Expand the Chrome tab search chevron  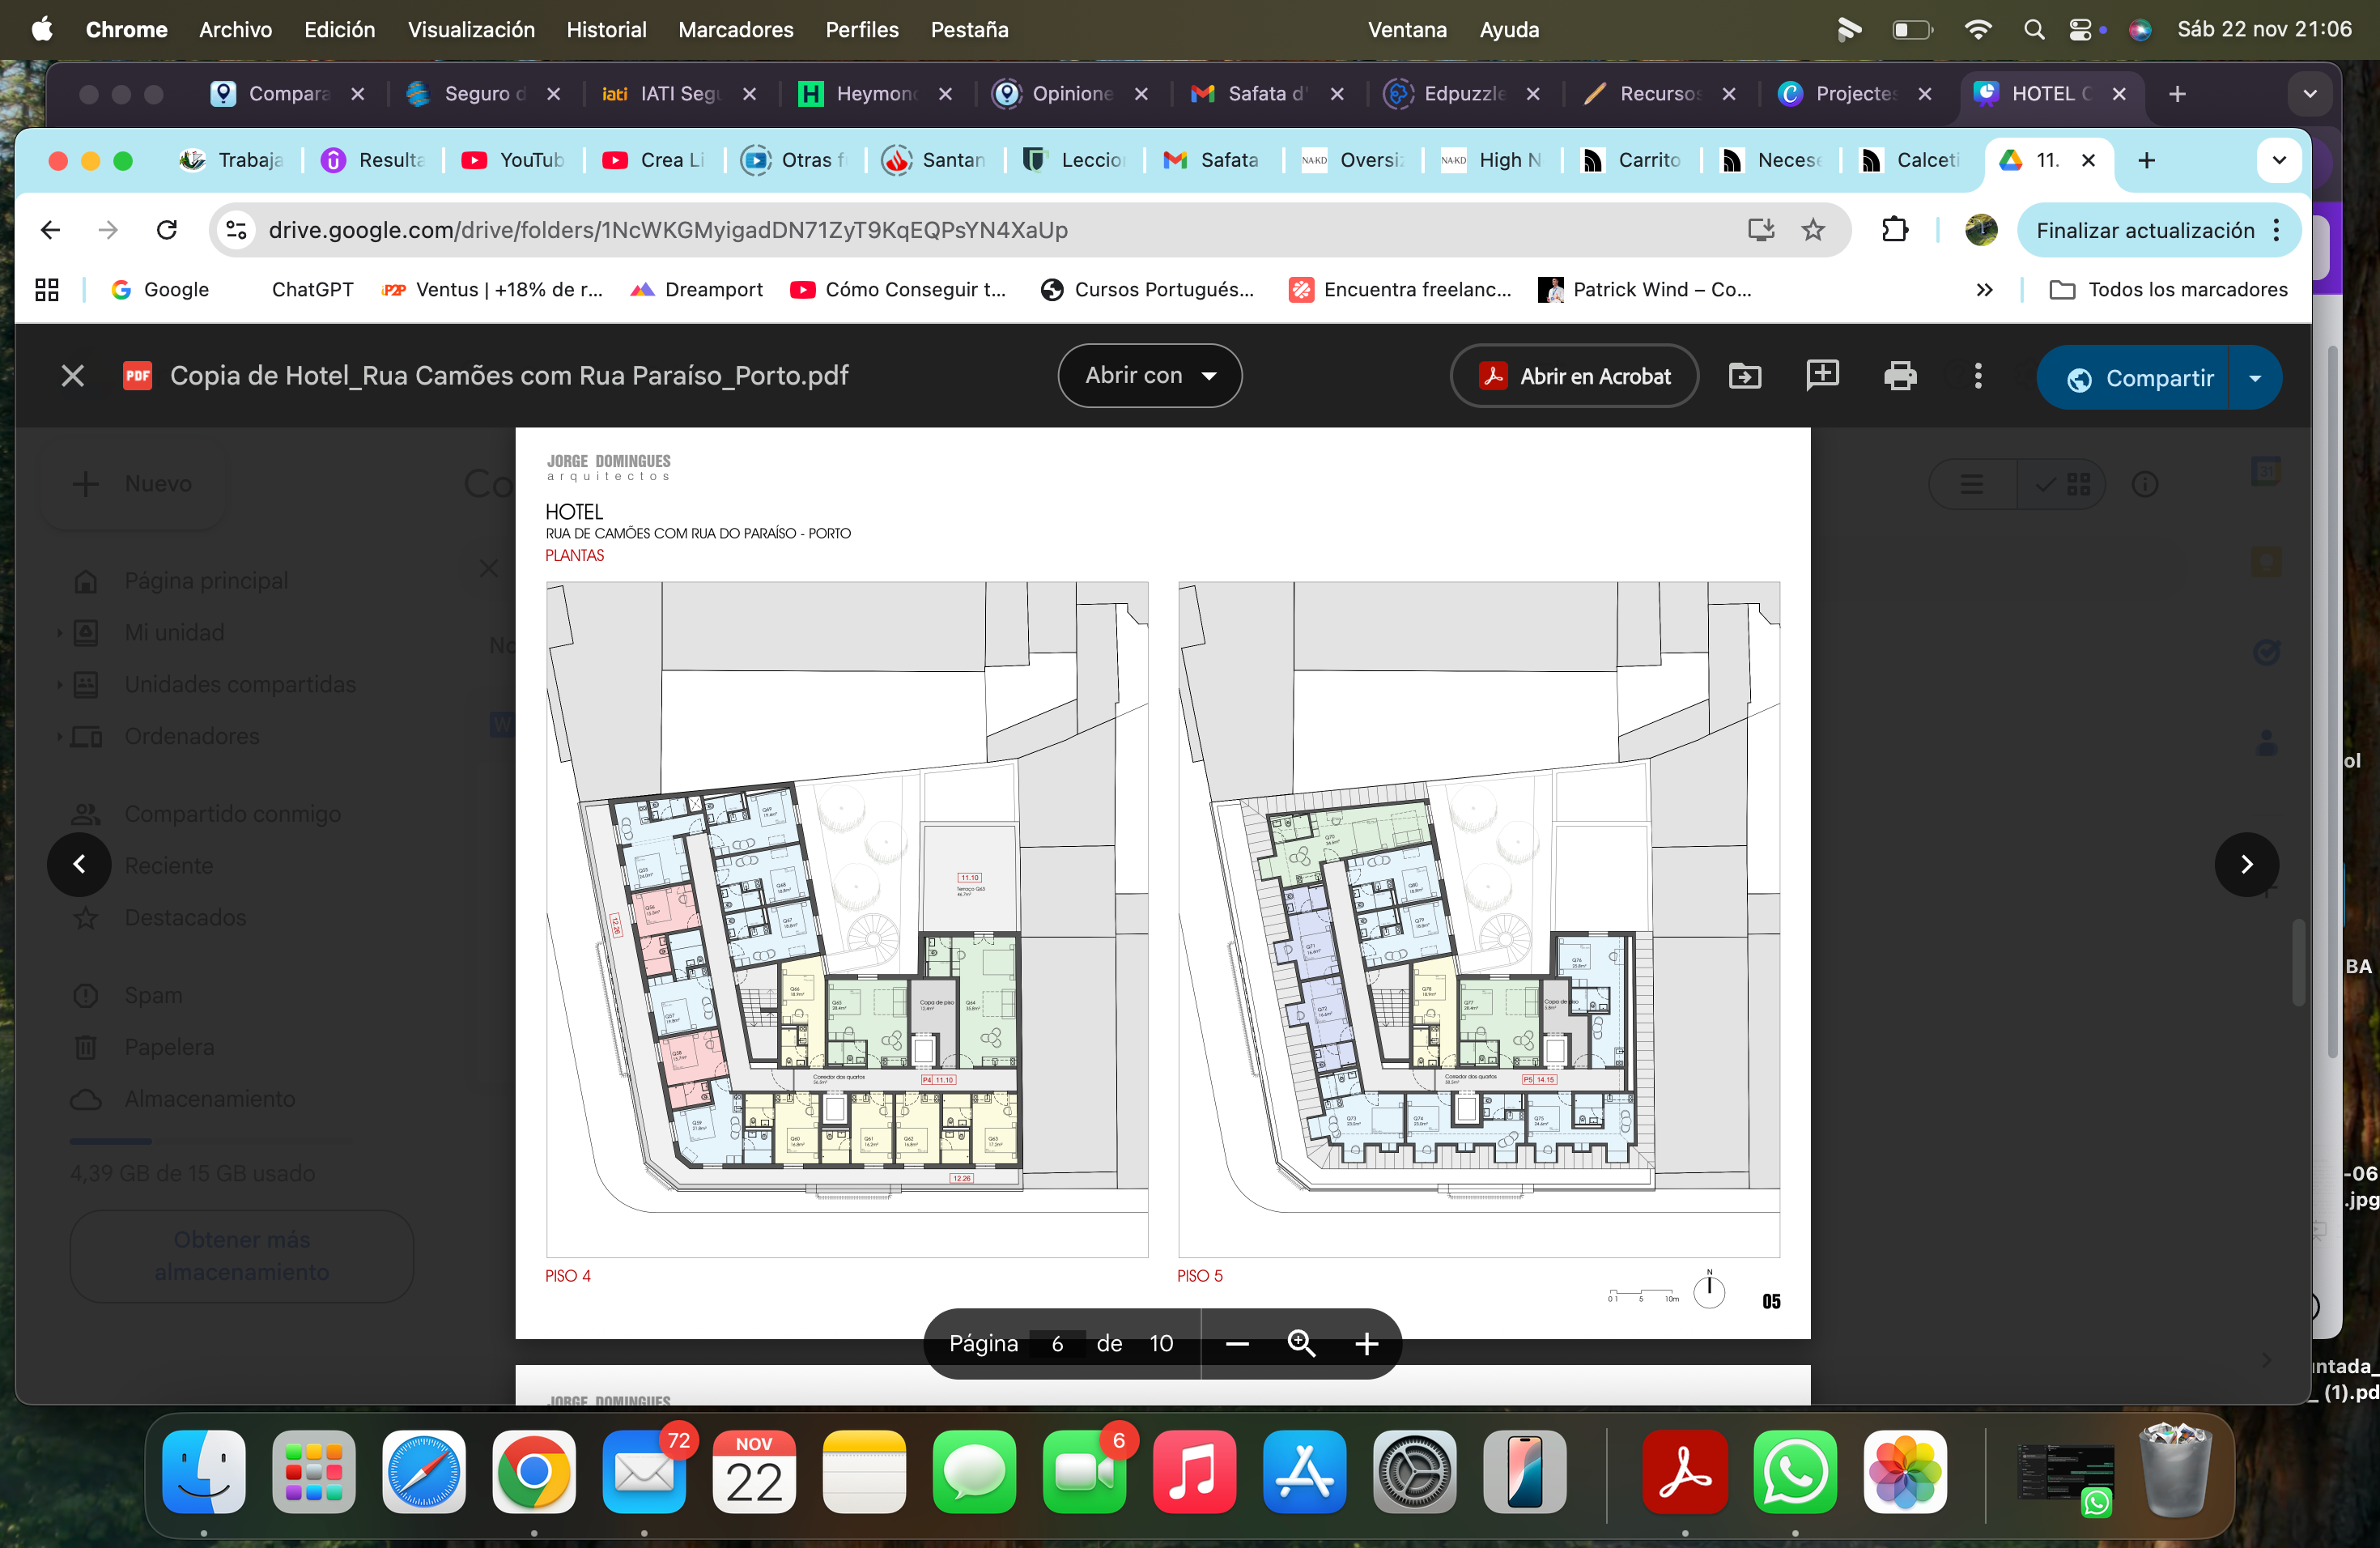(2278, 160)
